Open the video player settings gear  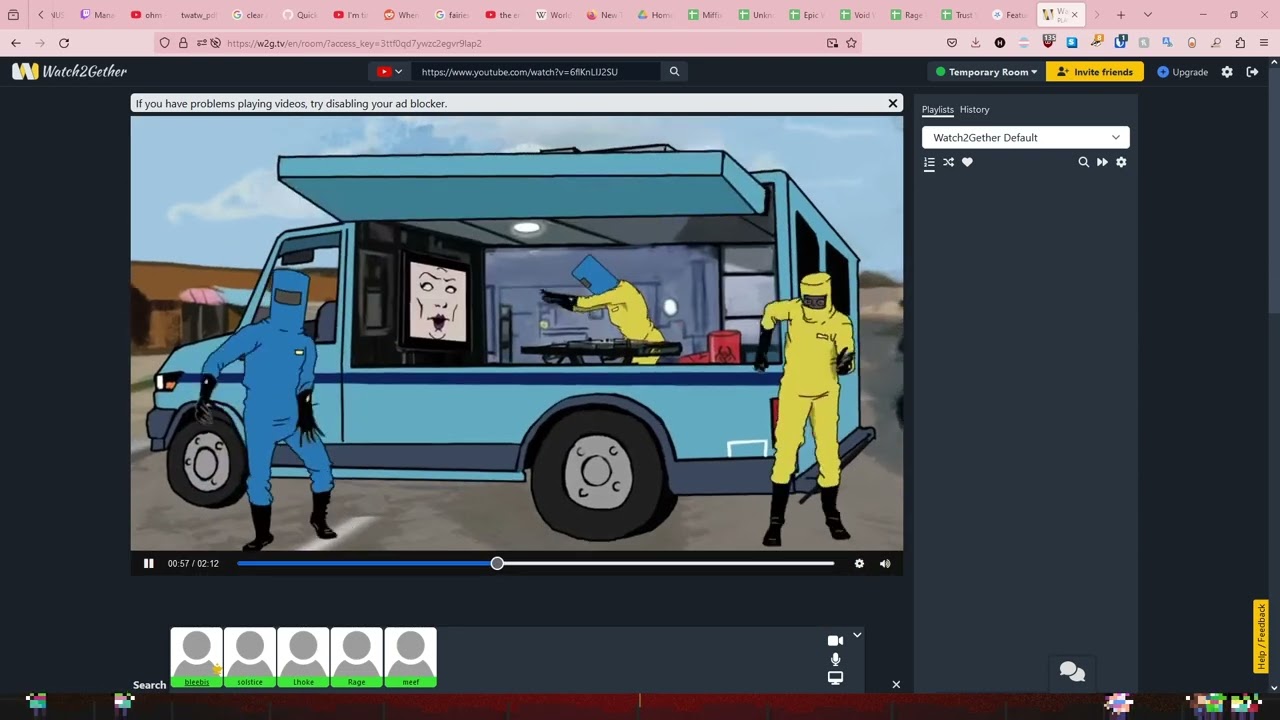point(859,564)
